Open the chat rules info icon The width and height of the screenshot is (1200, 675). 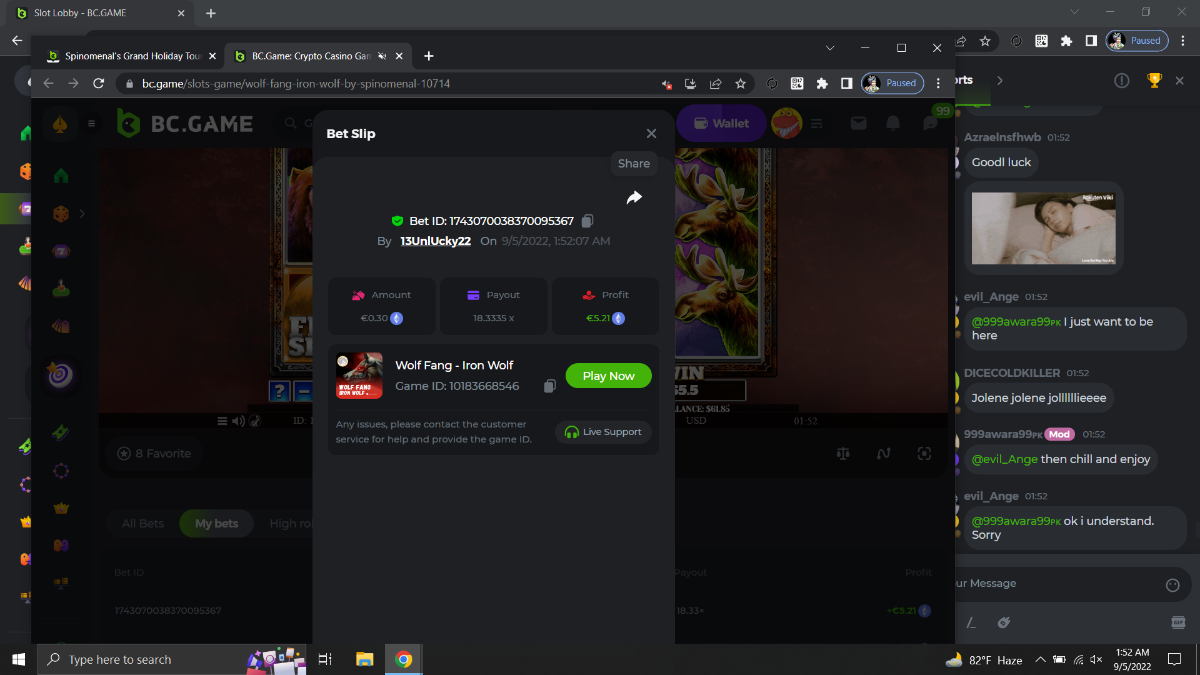[x=1122, y=80]
